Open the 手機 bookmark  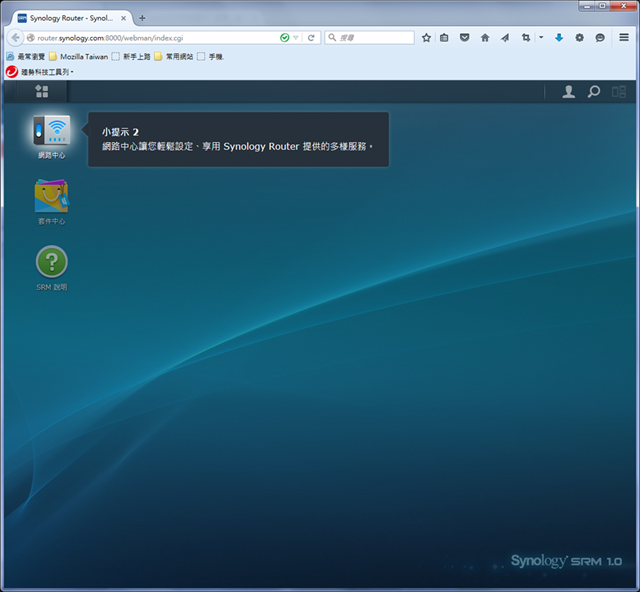point(211,56)
